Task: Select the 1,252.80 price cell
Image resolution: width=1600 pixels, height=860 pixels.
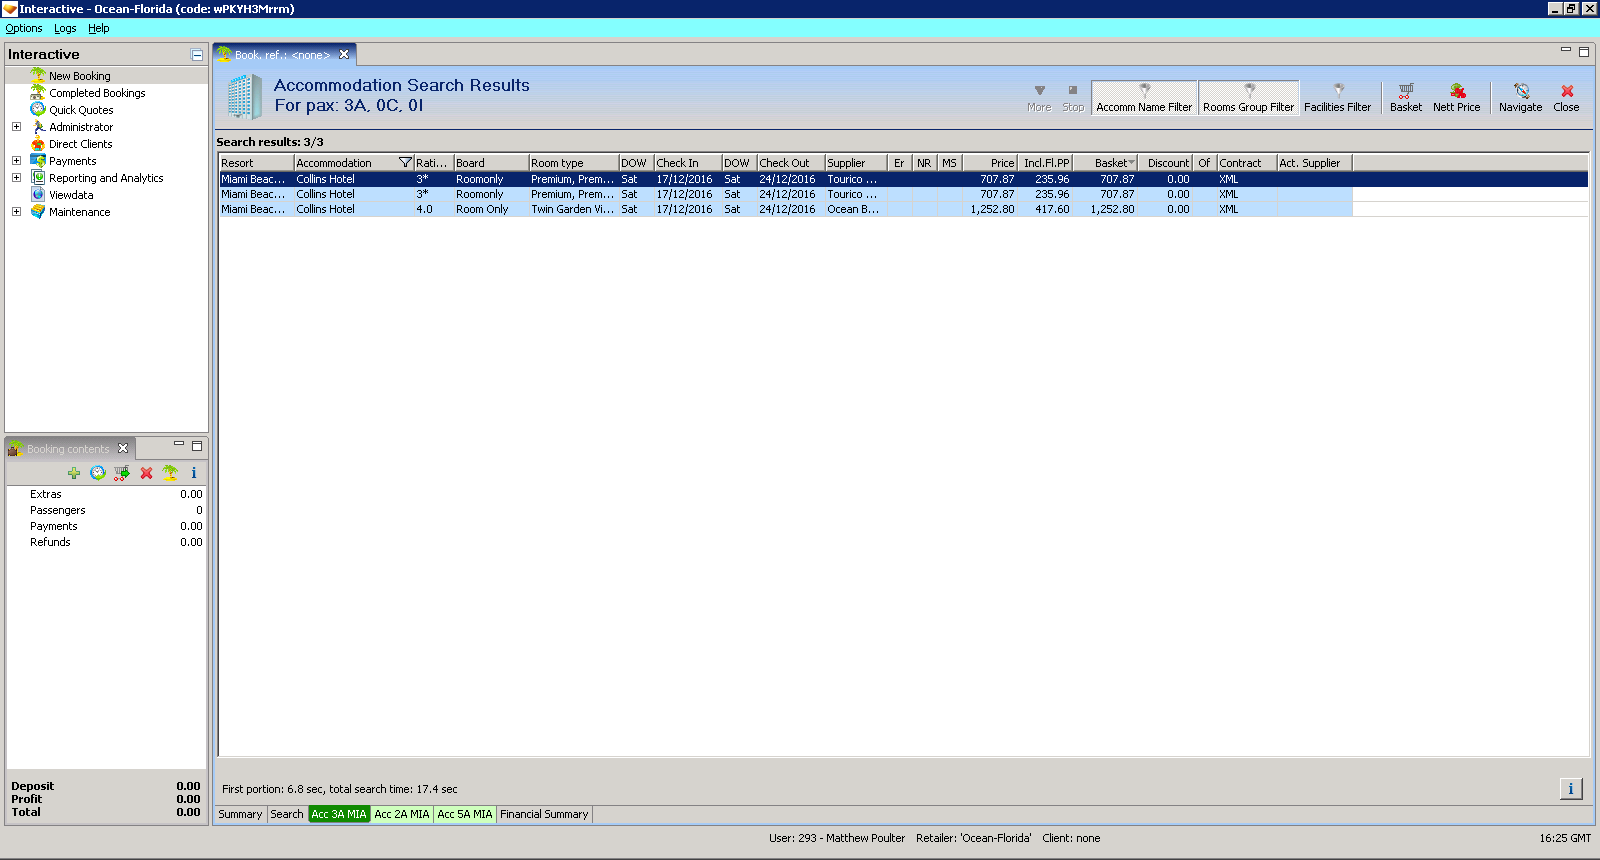Action: tap(992, 209)
